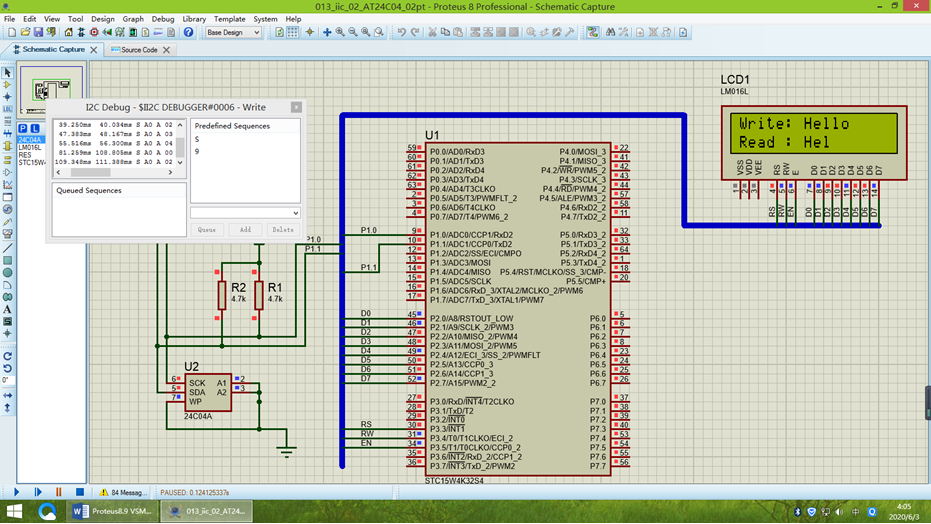Select the 2D graphics line tool
931x524 pixels.
pos(7,248)
